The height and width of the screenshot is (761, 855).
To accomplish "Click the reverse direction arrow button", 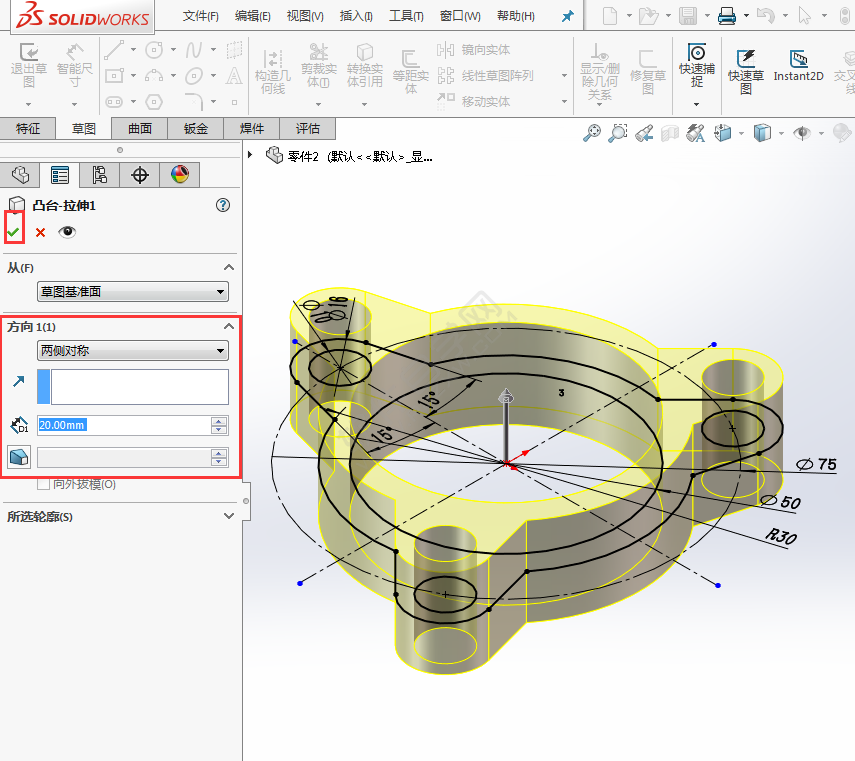I will tap(19, 381).
